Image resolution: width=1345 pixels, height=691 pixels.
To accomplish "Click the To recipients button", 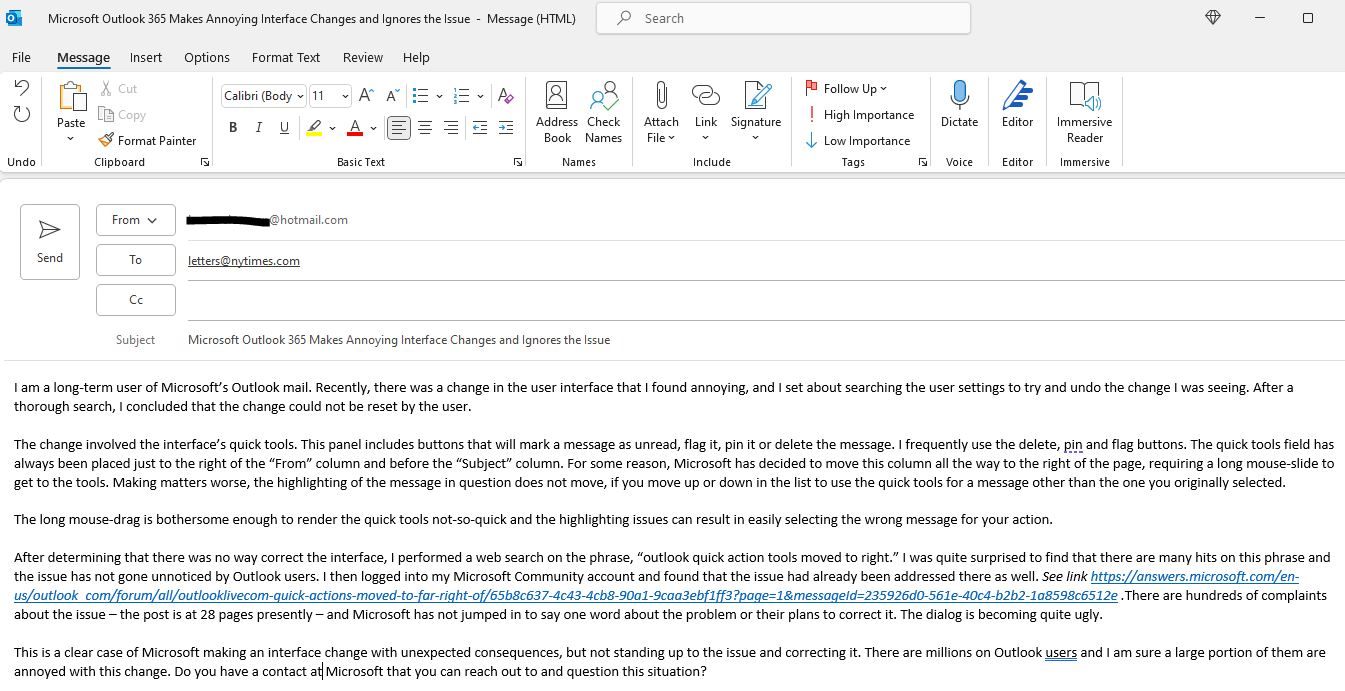I will coord(136,260).
